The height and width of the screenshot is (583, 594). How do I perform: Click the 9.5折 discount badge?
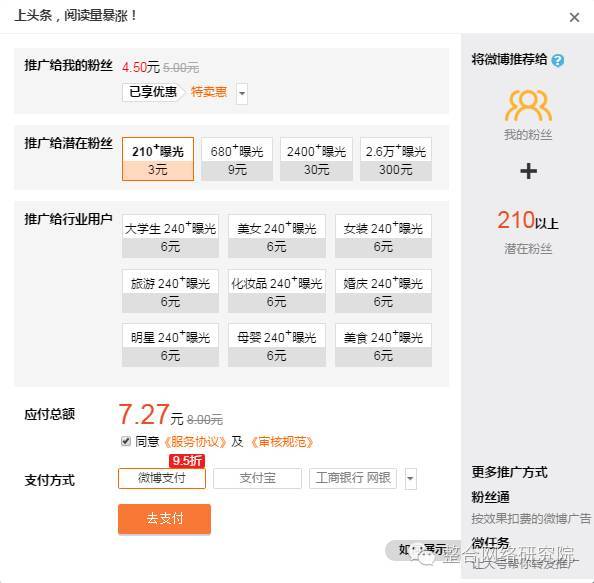pyautogui.click(x=187, y=461)
